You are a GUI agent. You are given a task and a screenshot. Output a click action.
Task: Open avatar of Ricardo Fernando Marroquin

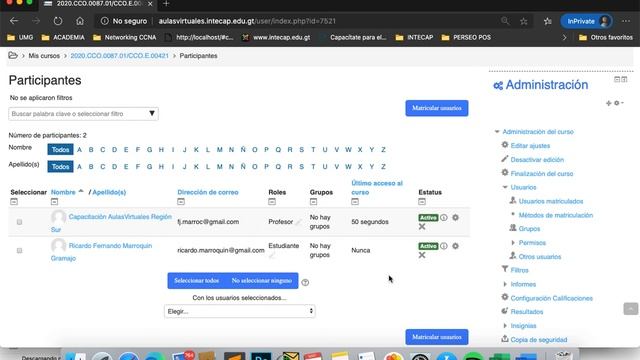click(x=58, y=245)
